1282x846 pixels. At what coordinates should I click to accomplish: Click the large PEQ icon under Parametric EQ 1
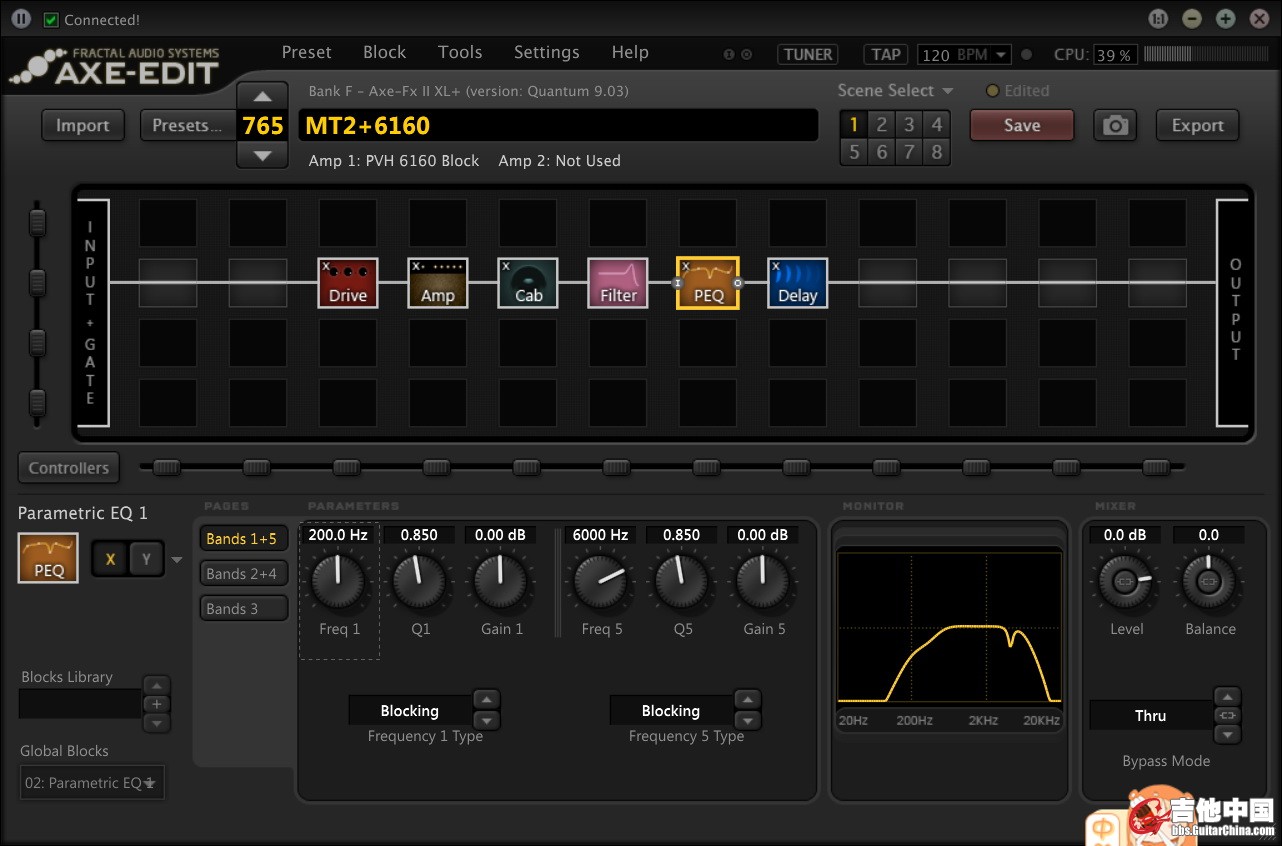(48, 558)
